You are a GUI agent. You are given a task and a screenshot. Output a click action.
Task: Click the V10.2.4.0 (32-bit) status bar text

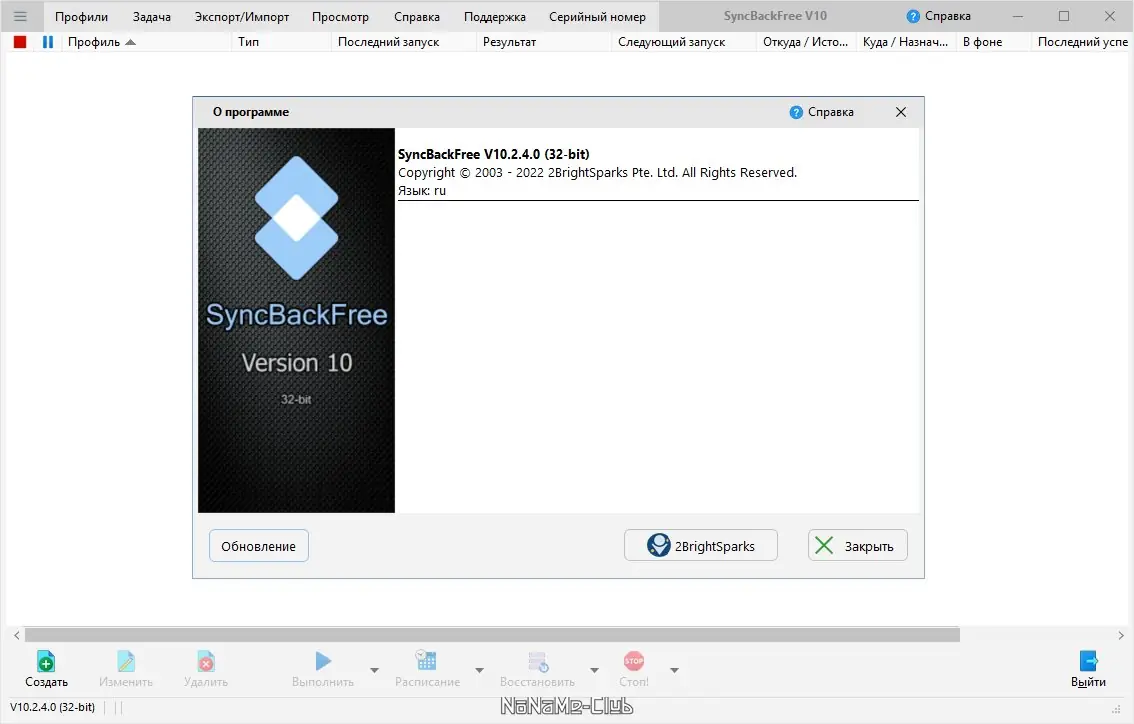(x=52, y=707)
